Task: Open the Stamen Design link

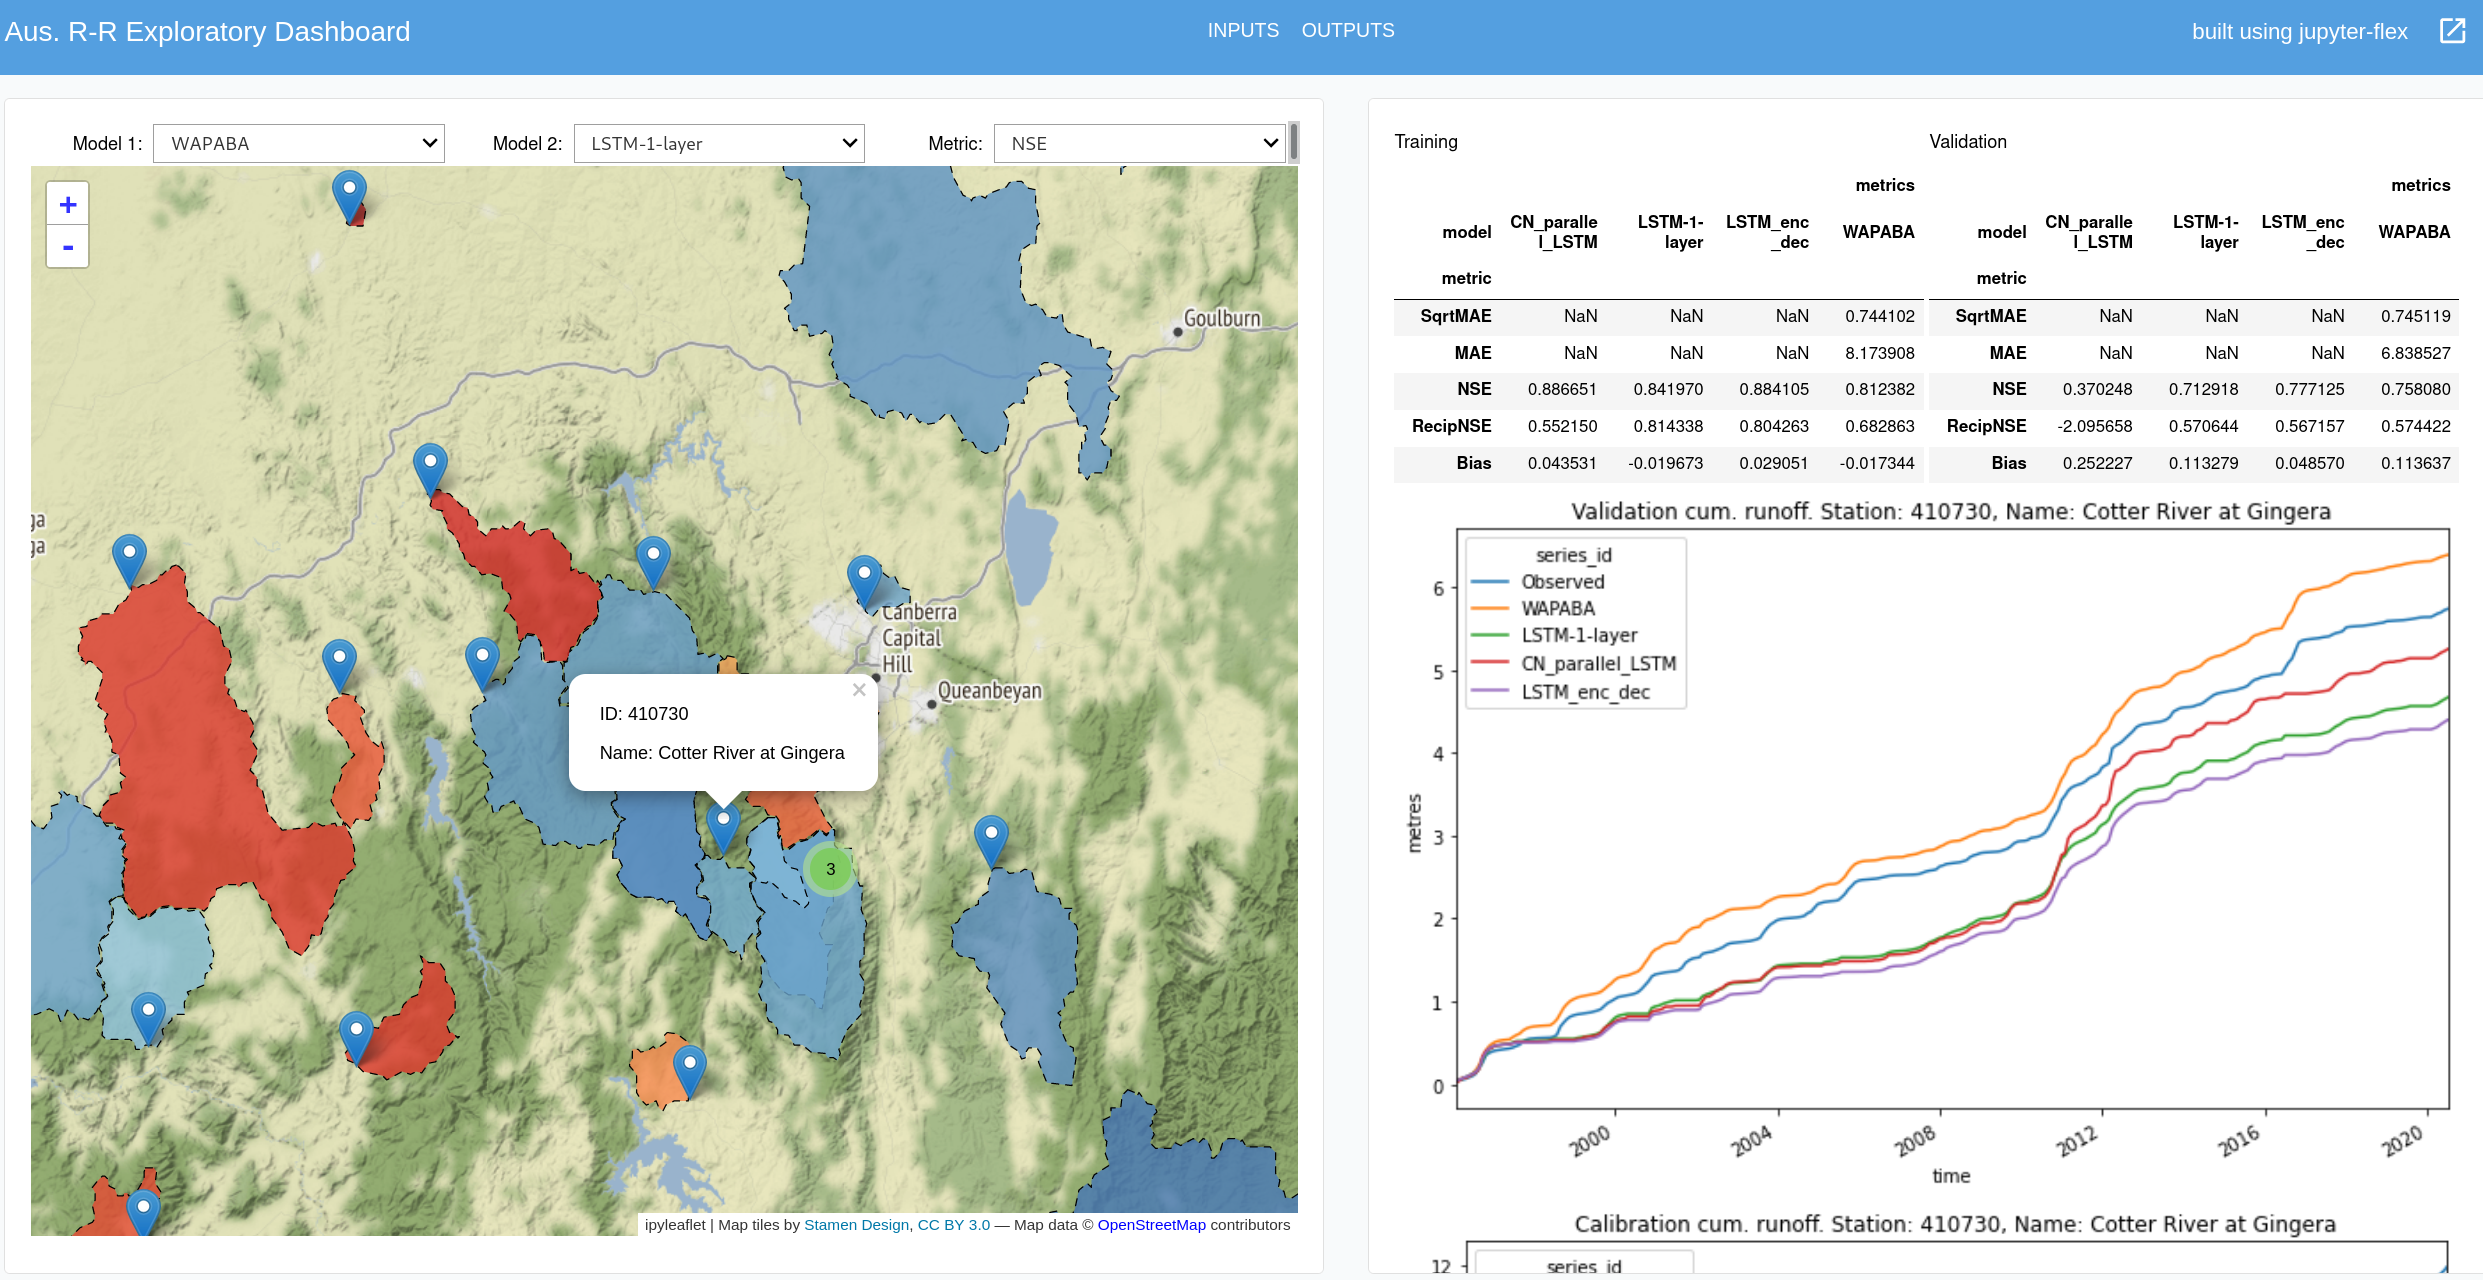Action: (856, 1225)
